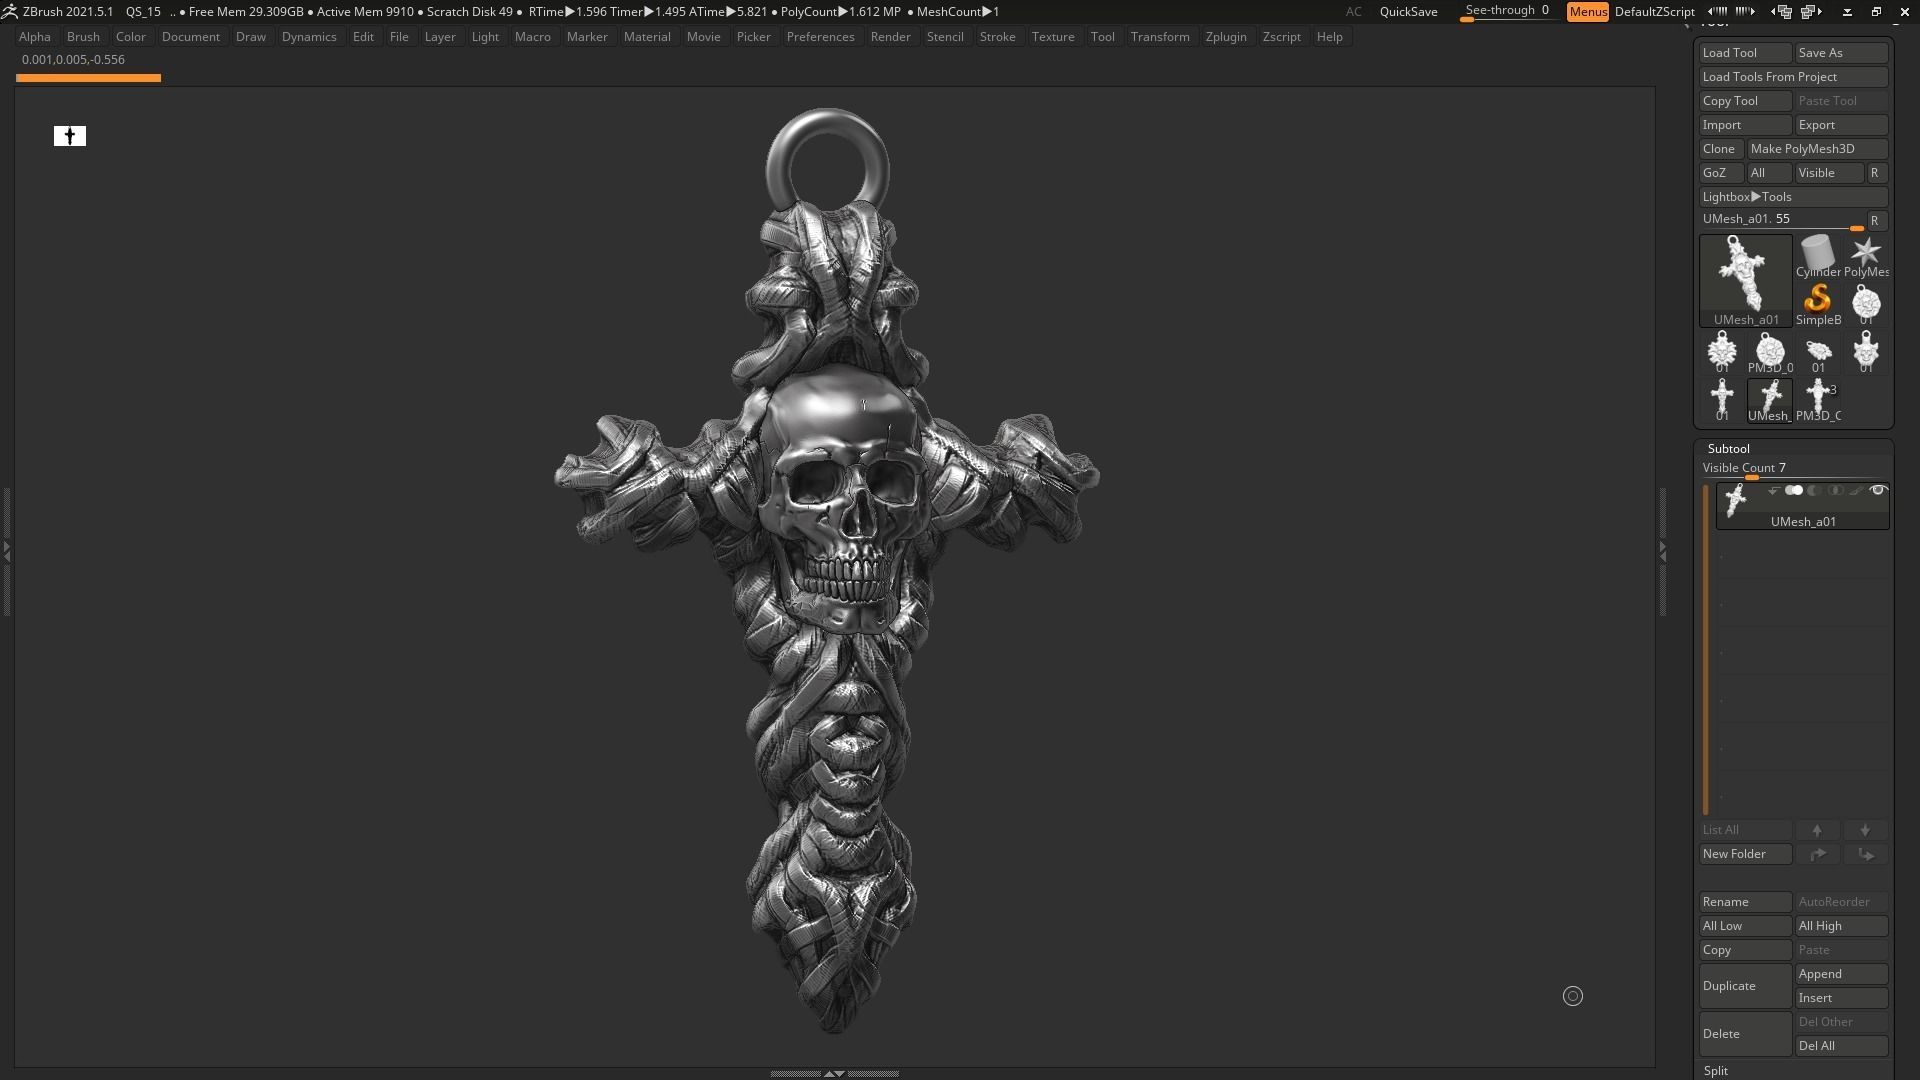
Task: Toggle the Menus button off
Action: [x=1587, y=12]
